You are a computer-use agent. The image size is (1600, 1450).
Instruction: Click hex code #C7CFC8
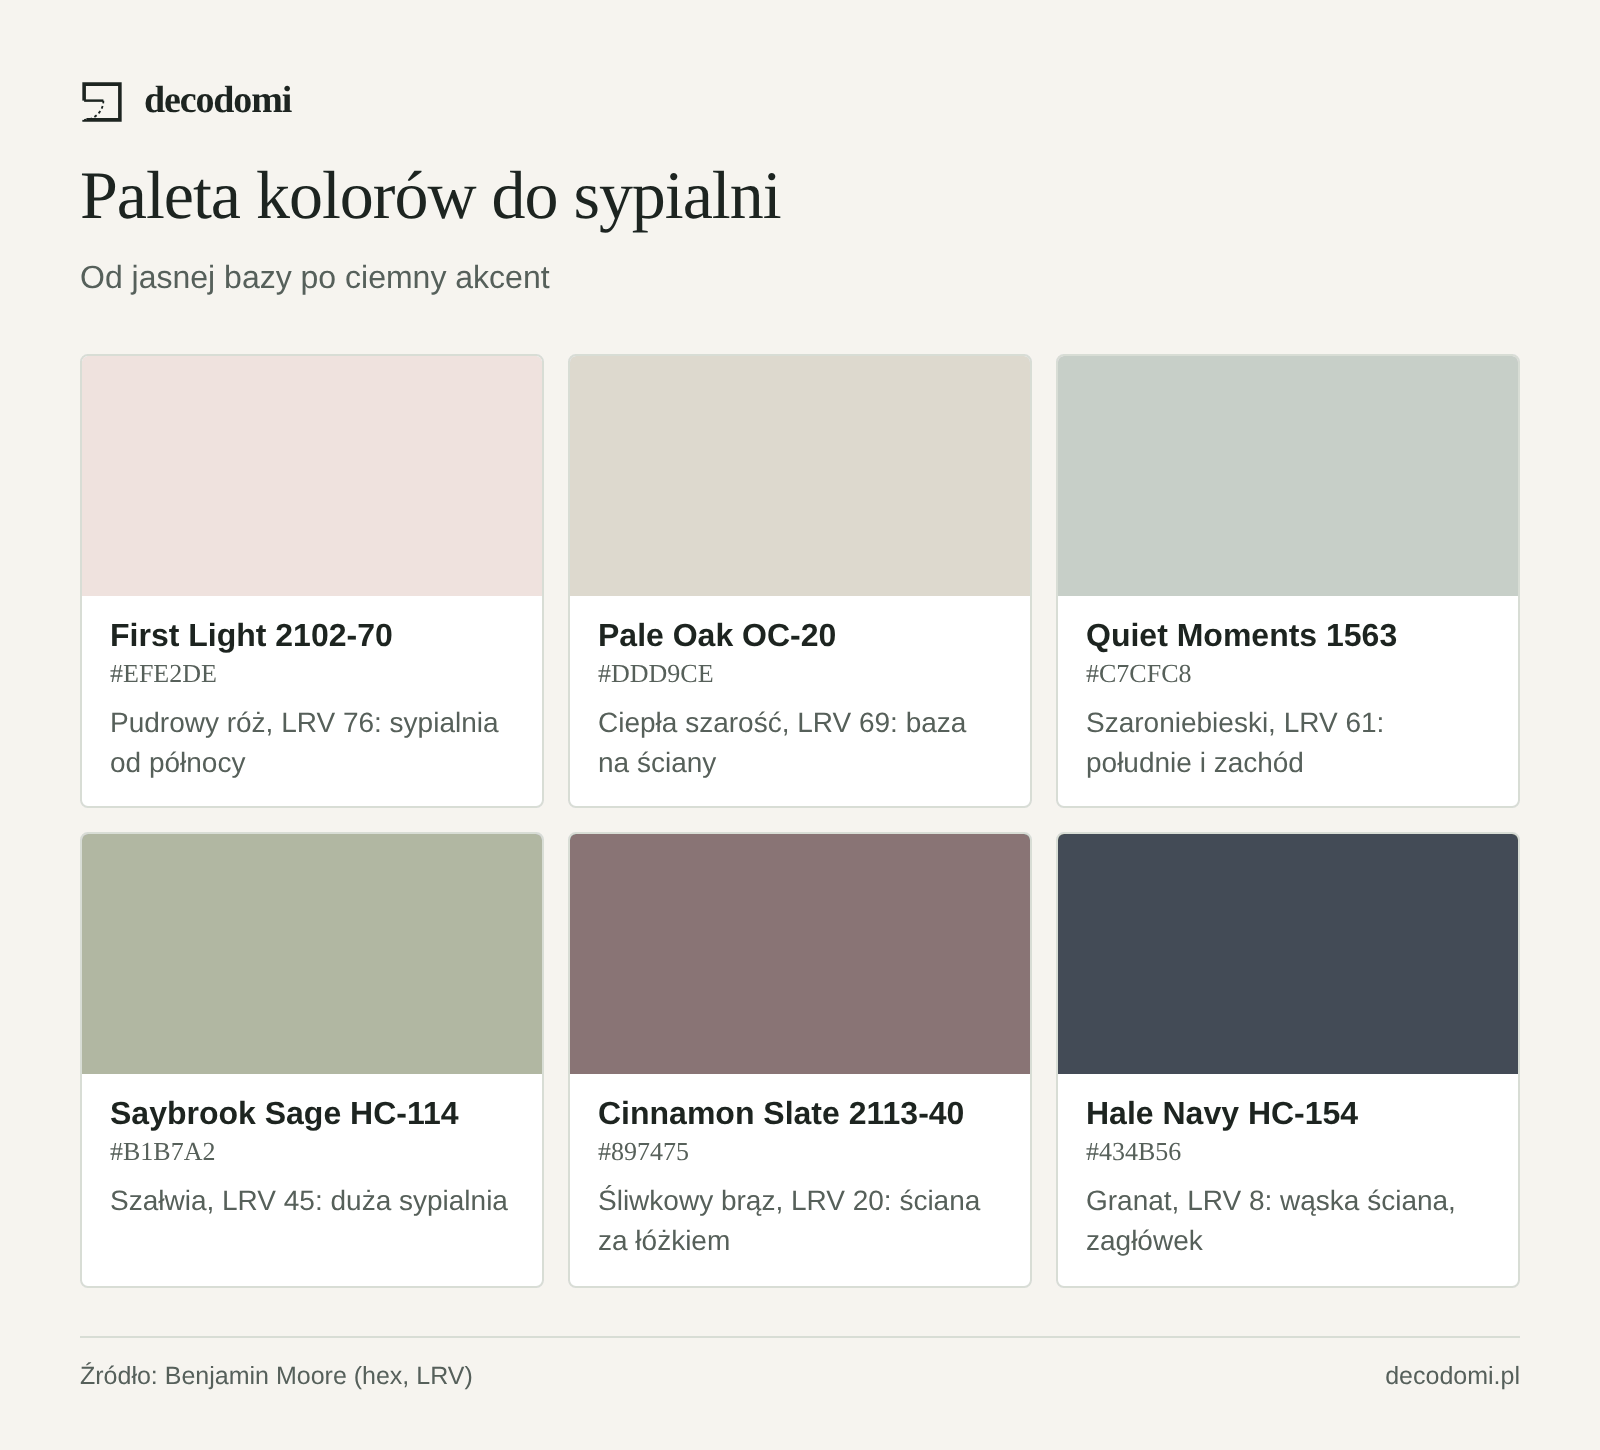pos(1139,674)
